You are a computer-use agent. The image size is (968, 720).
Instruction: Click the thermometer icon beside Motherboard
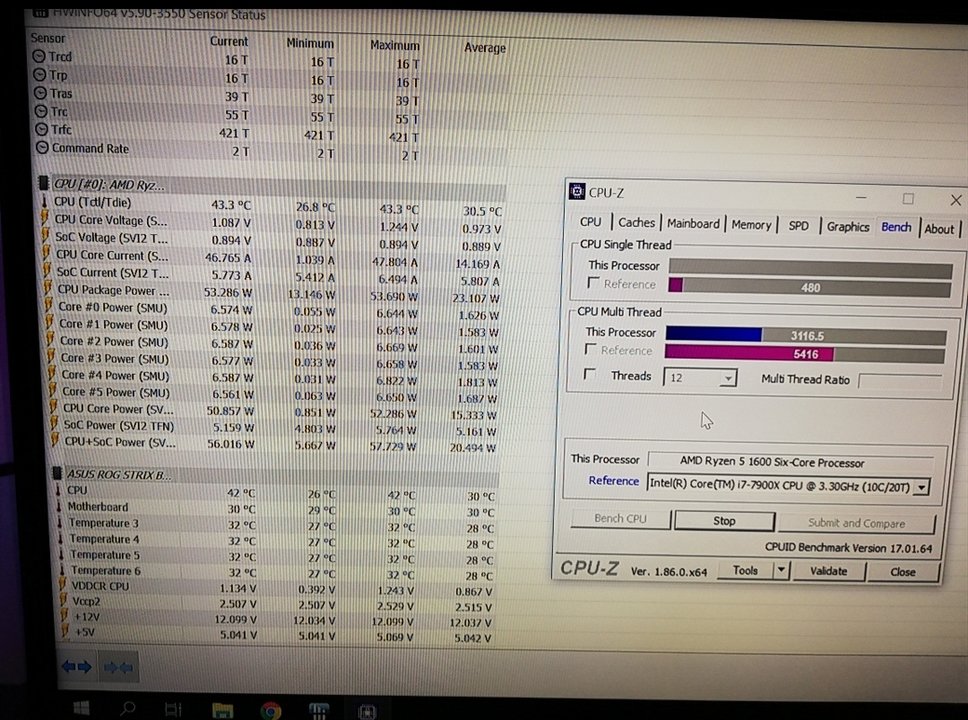59,506
